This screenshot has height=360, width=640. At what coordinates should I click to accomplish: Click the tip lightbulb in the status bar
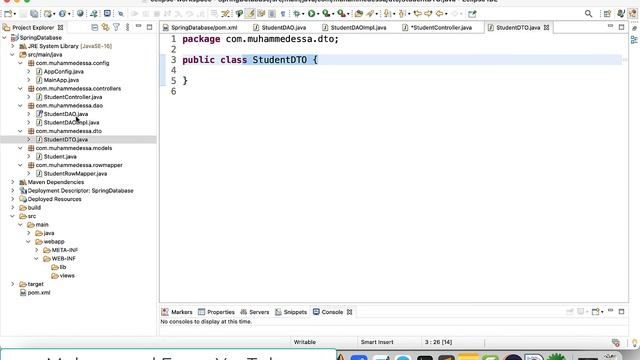tap(635, 342)
